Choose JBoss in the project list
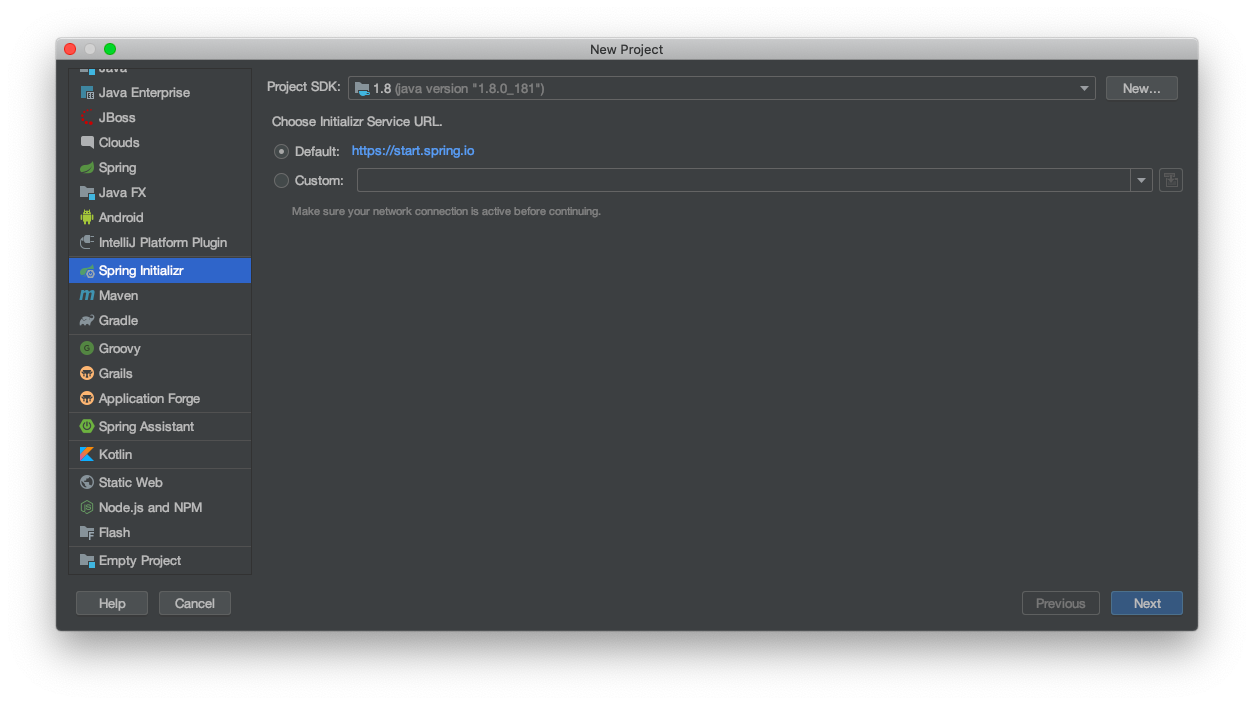 (x=160, y=118)
